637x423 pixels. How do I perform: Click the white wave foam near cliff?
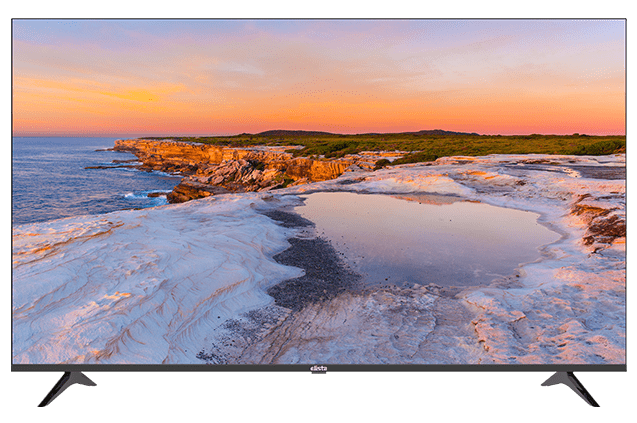click(x=140, y=195)
